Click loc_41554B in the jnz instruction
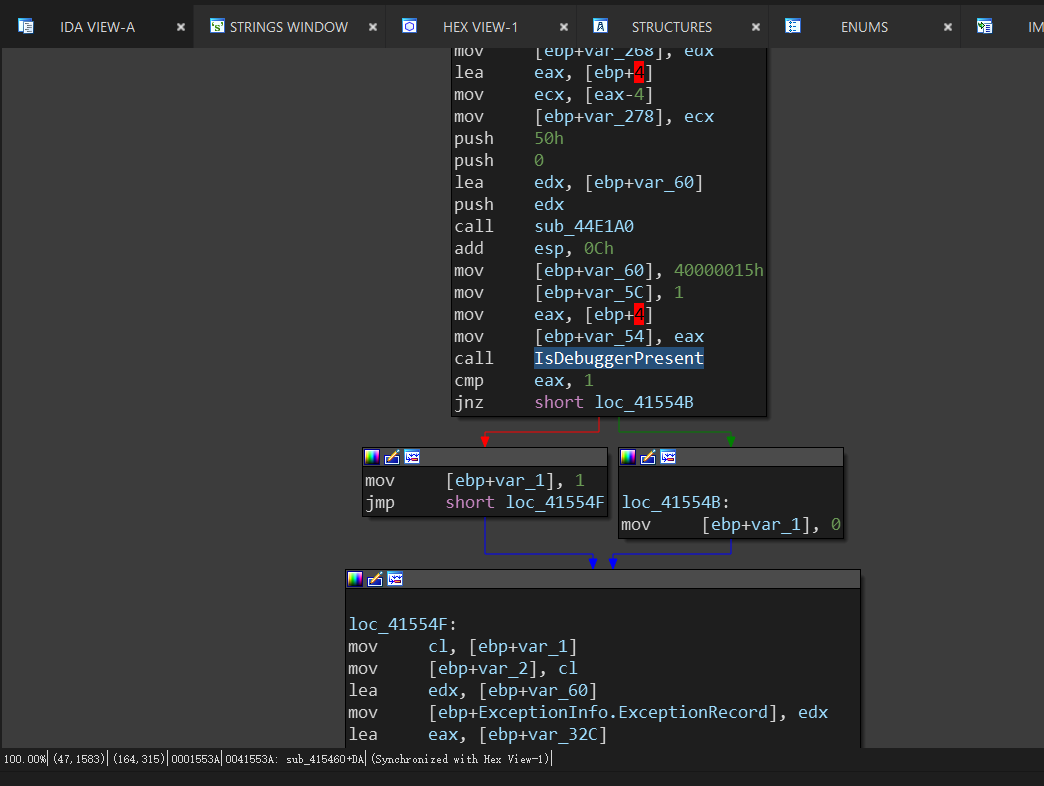The image size is (1044, 786). 644,402
